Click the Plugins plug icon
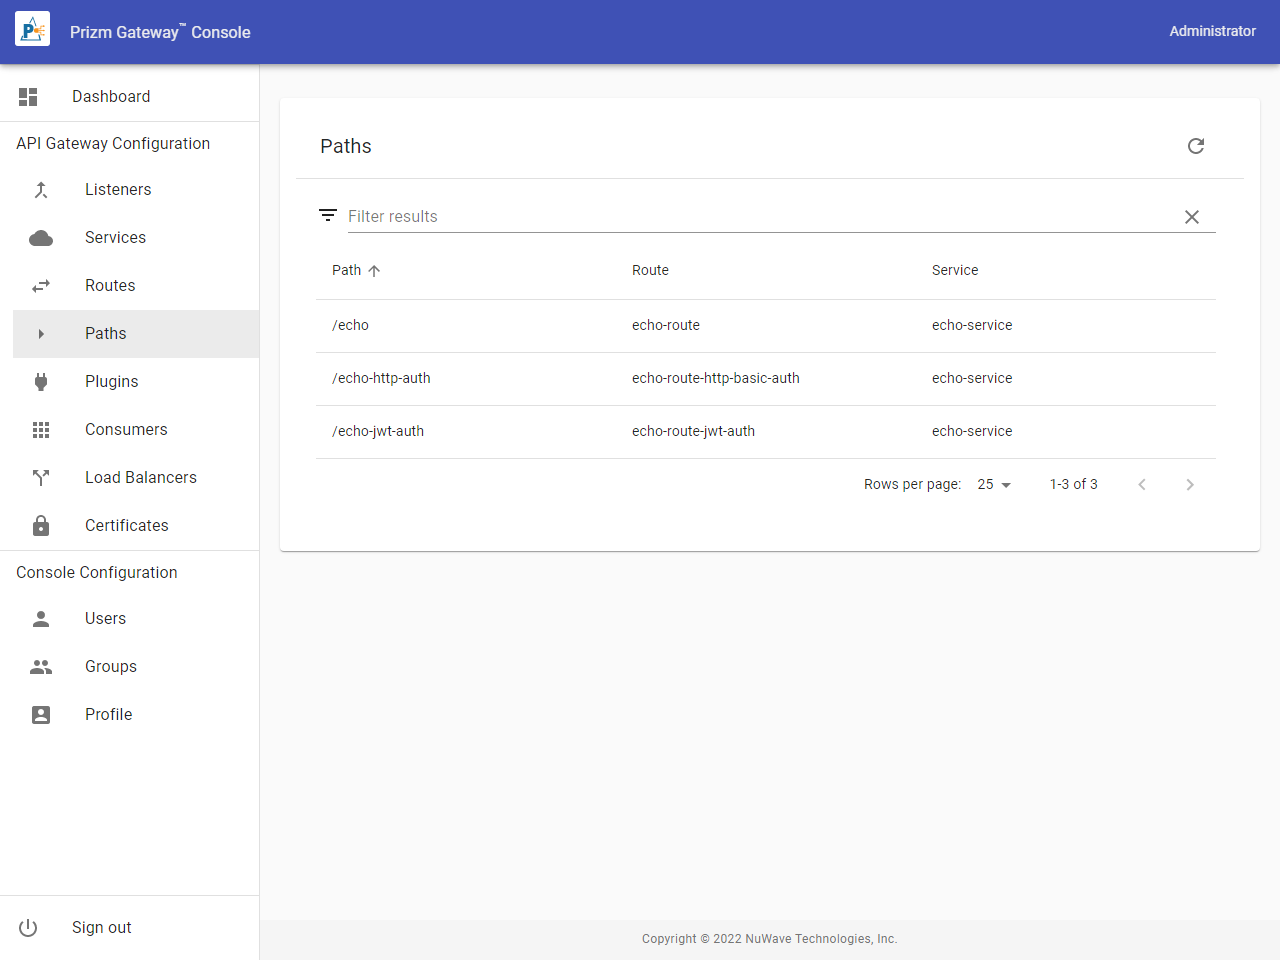The width and height of the screenshot is (1280, 960). tap(41, 382)
